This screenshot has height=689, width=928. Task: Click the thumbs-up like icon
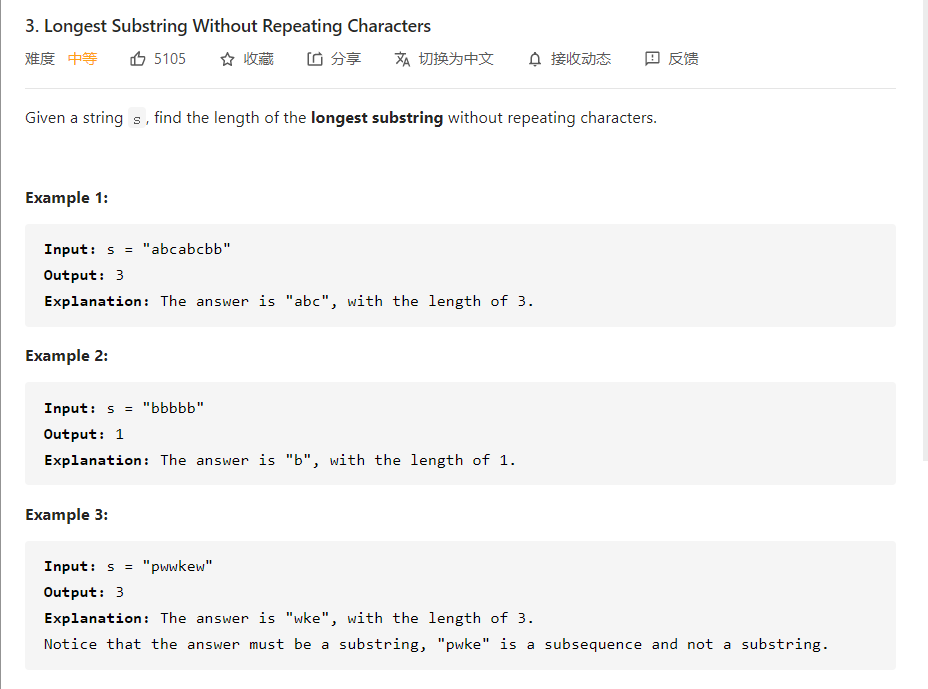point(138,59)
